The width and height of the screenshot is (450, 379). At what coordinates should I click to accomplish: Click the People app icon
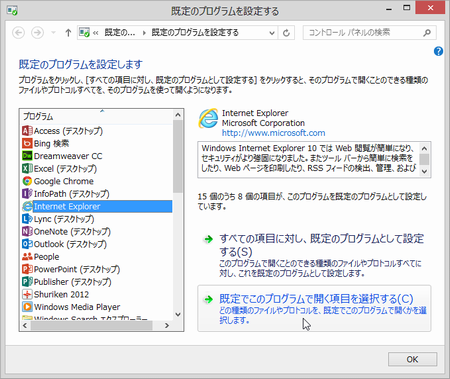[27, 257]
